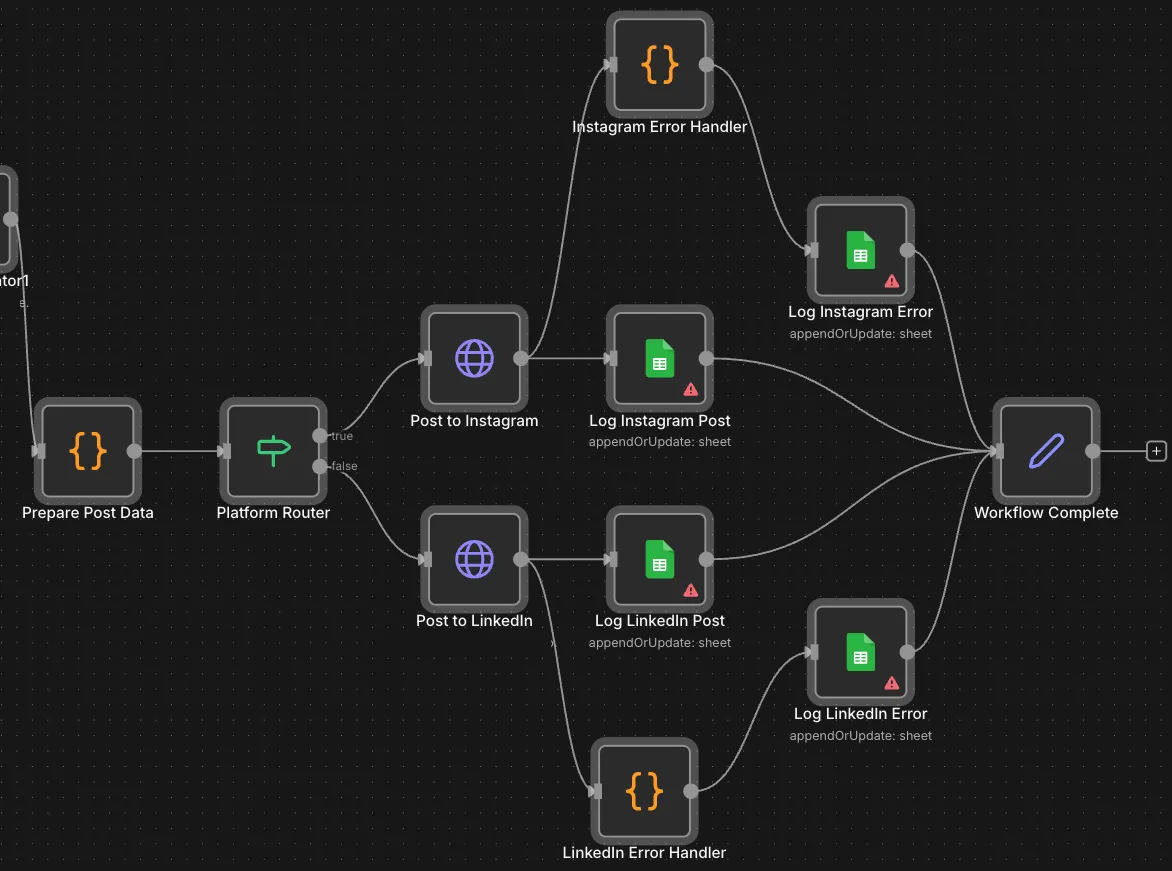Click warning triangle on Log LinkedIn Post
This screenshot has width=1172, height=871.
[691, 591]
